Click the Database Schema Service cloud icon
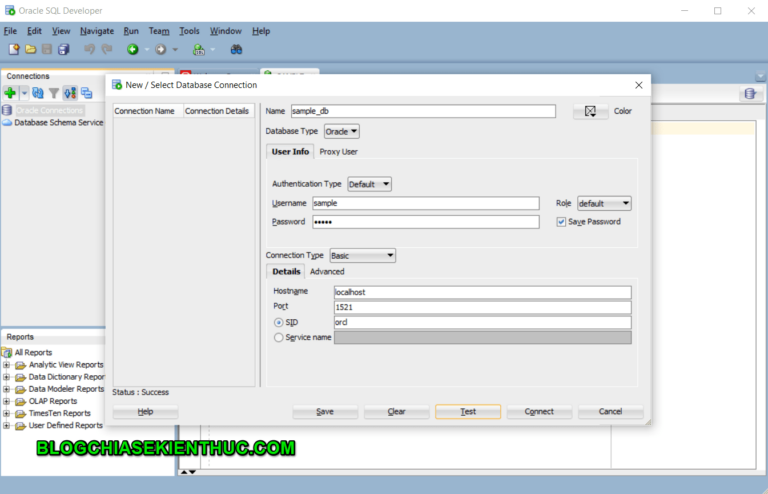Viewport: 768px width, 494px height. point(7,122)
